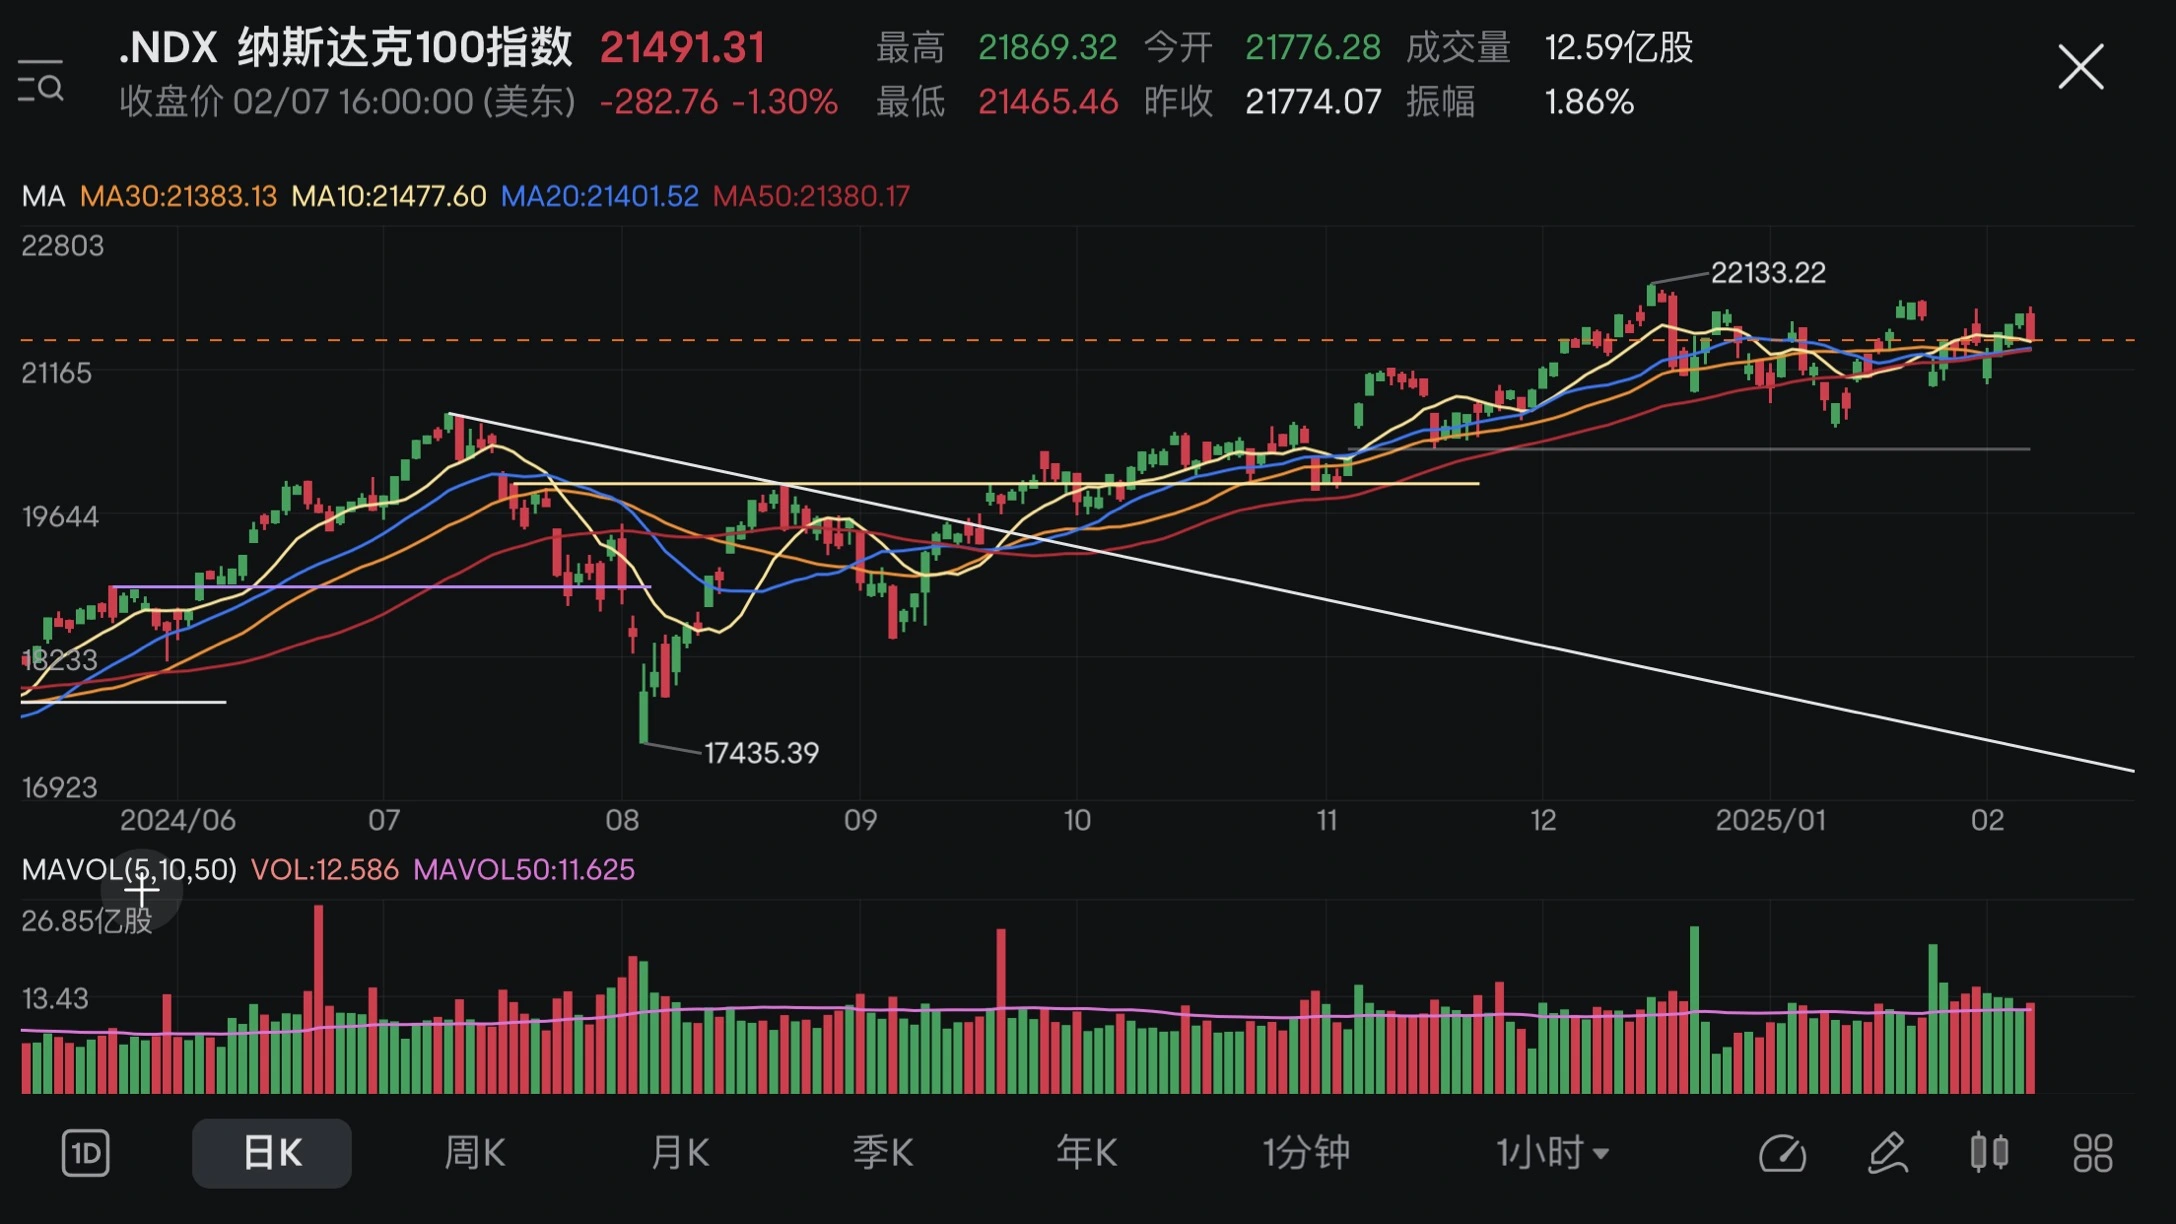The height and width of the screenshot is (1224, 2176).
Task: Open MA indicator settings label
Action: pos(43,196)
